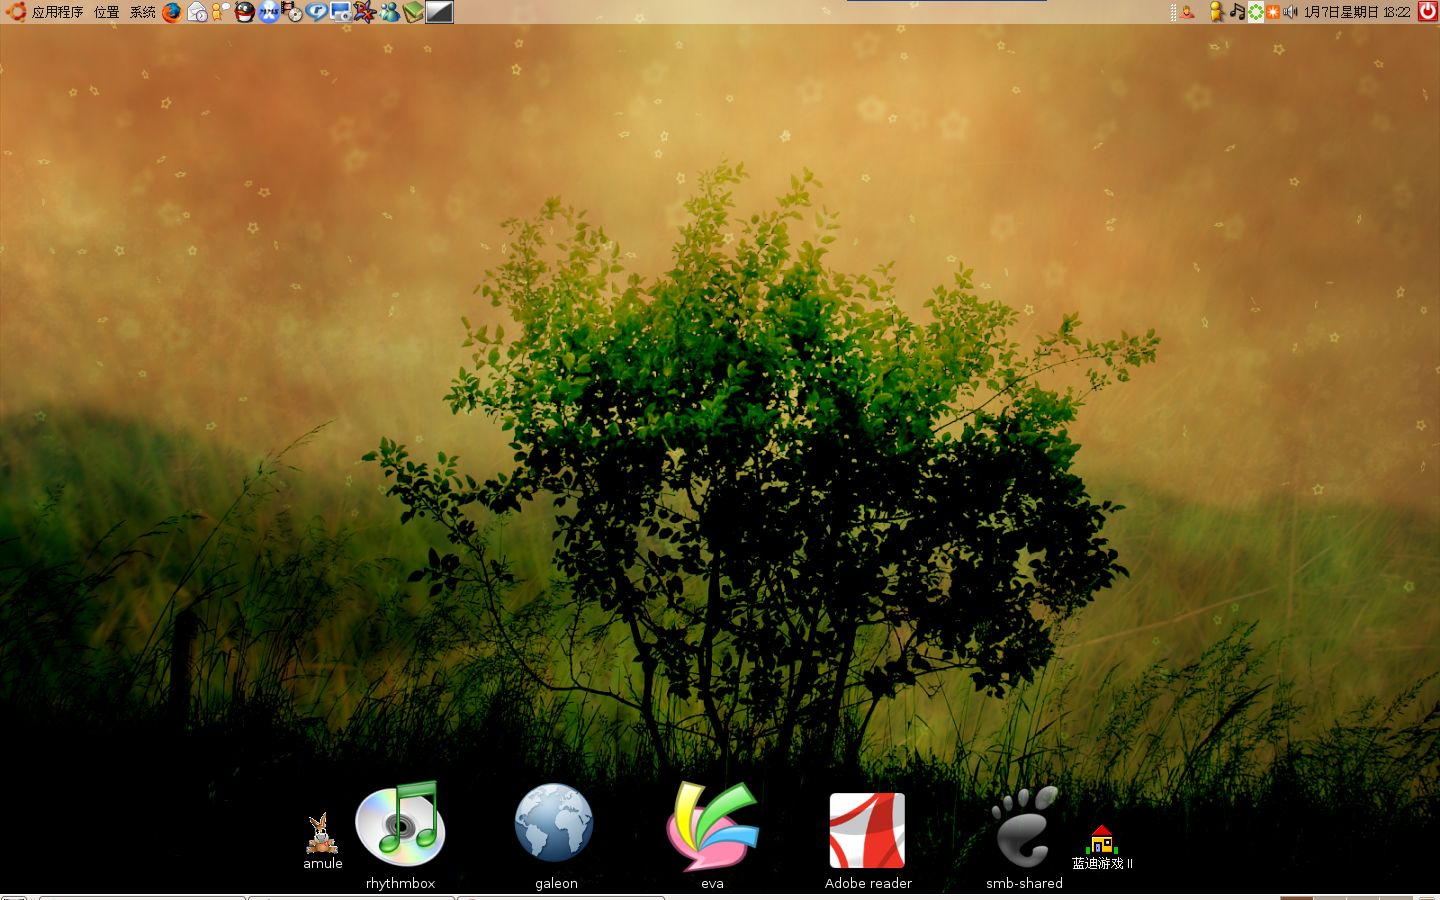Open the volume speaker control

pos(1291,12)
